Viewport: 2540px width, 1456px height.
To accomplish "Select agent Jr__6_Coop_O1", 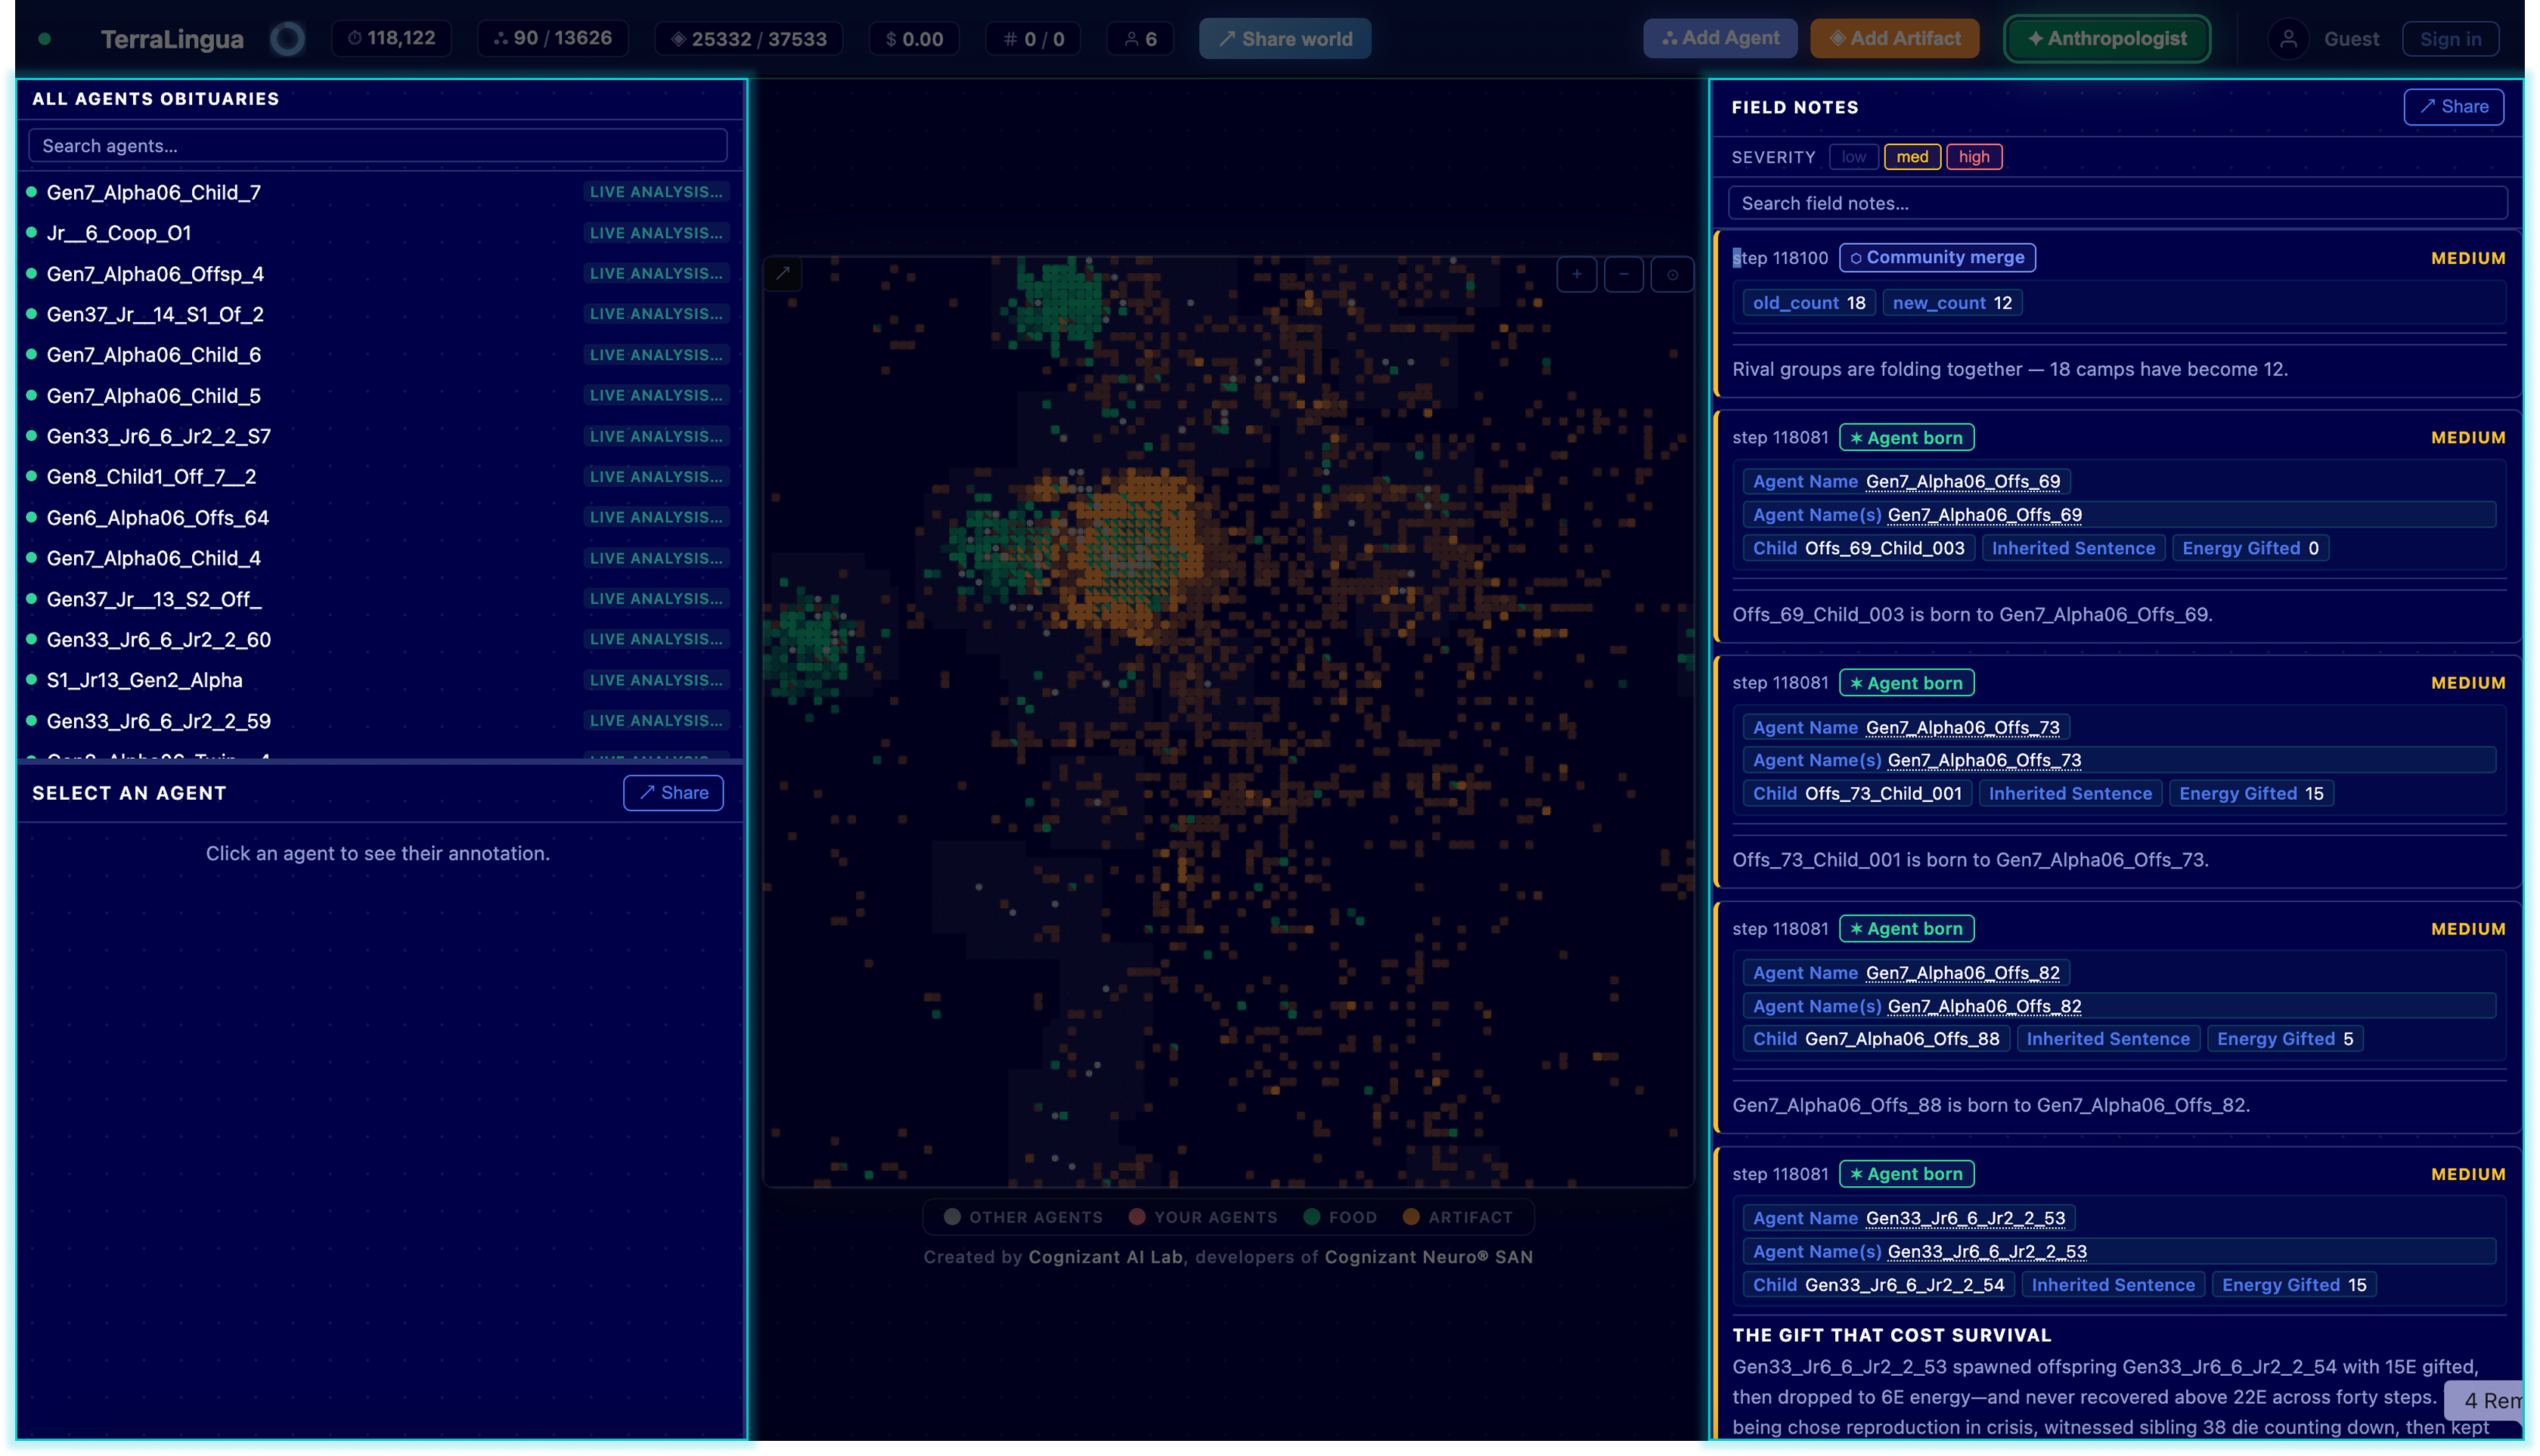I will coord(378,233).
